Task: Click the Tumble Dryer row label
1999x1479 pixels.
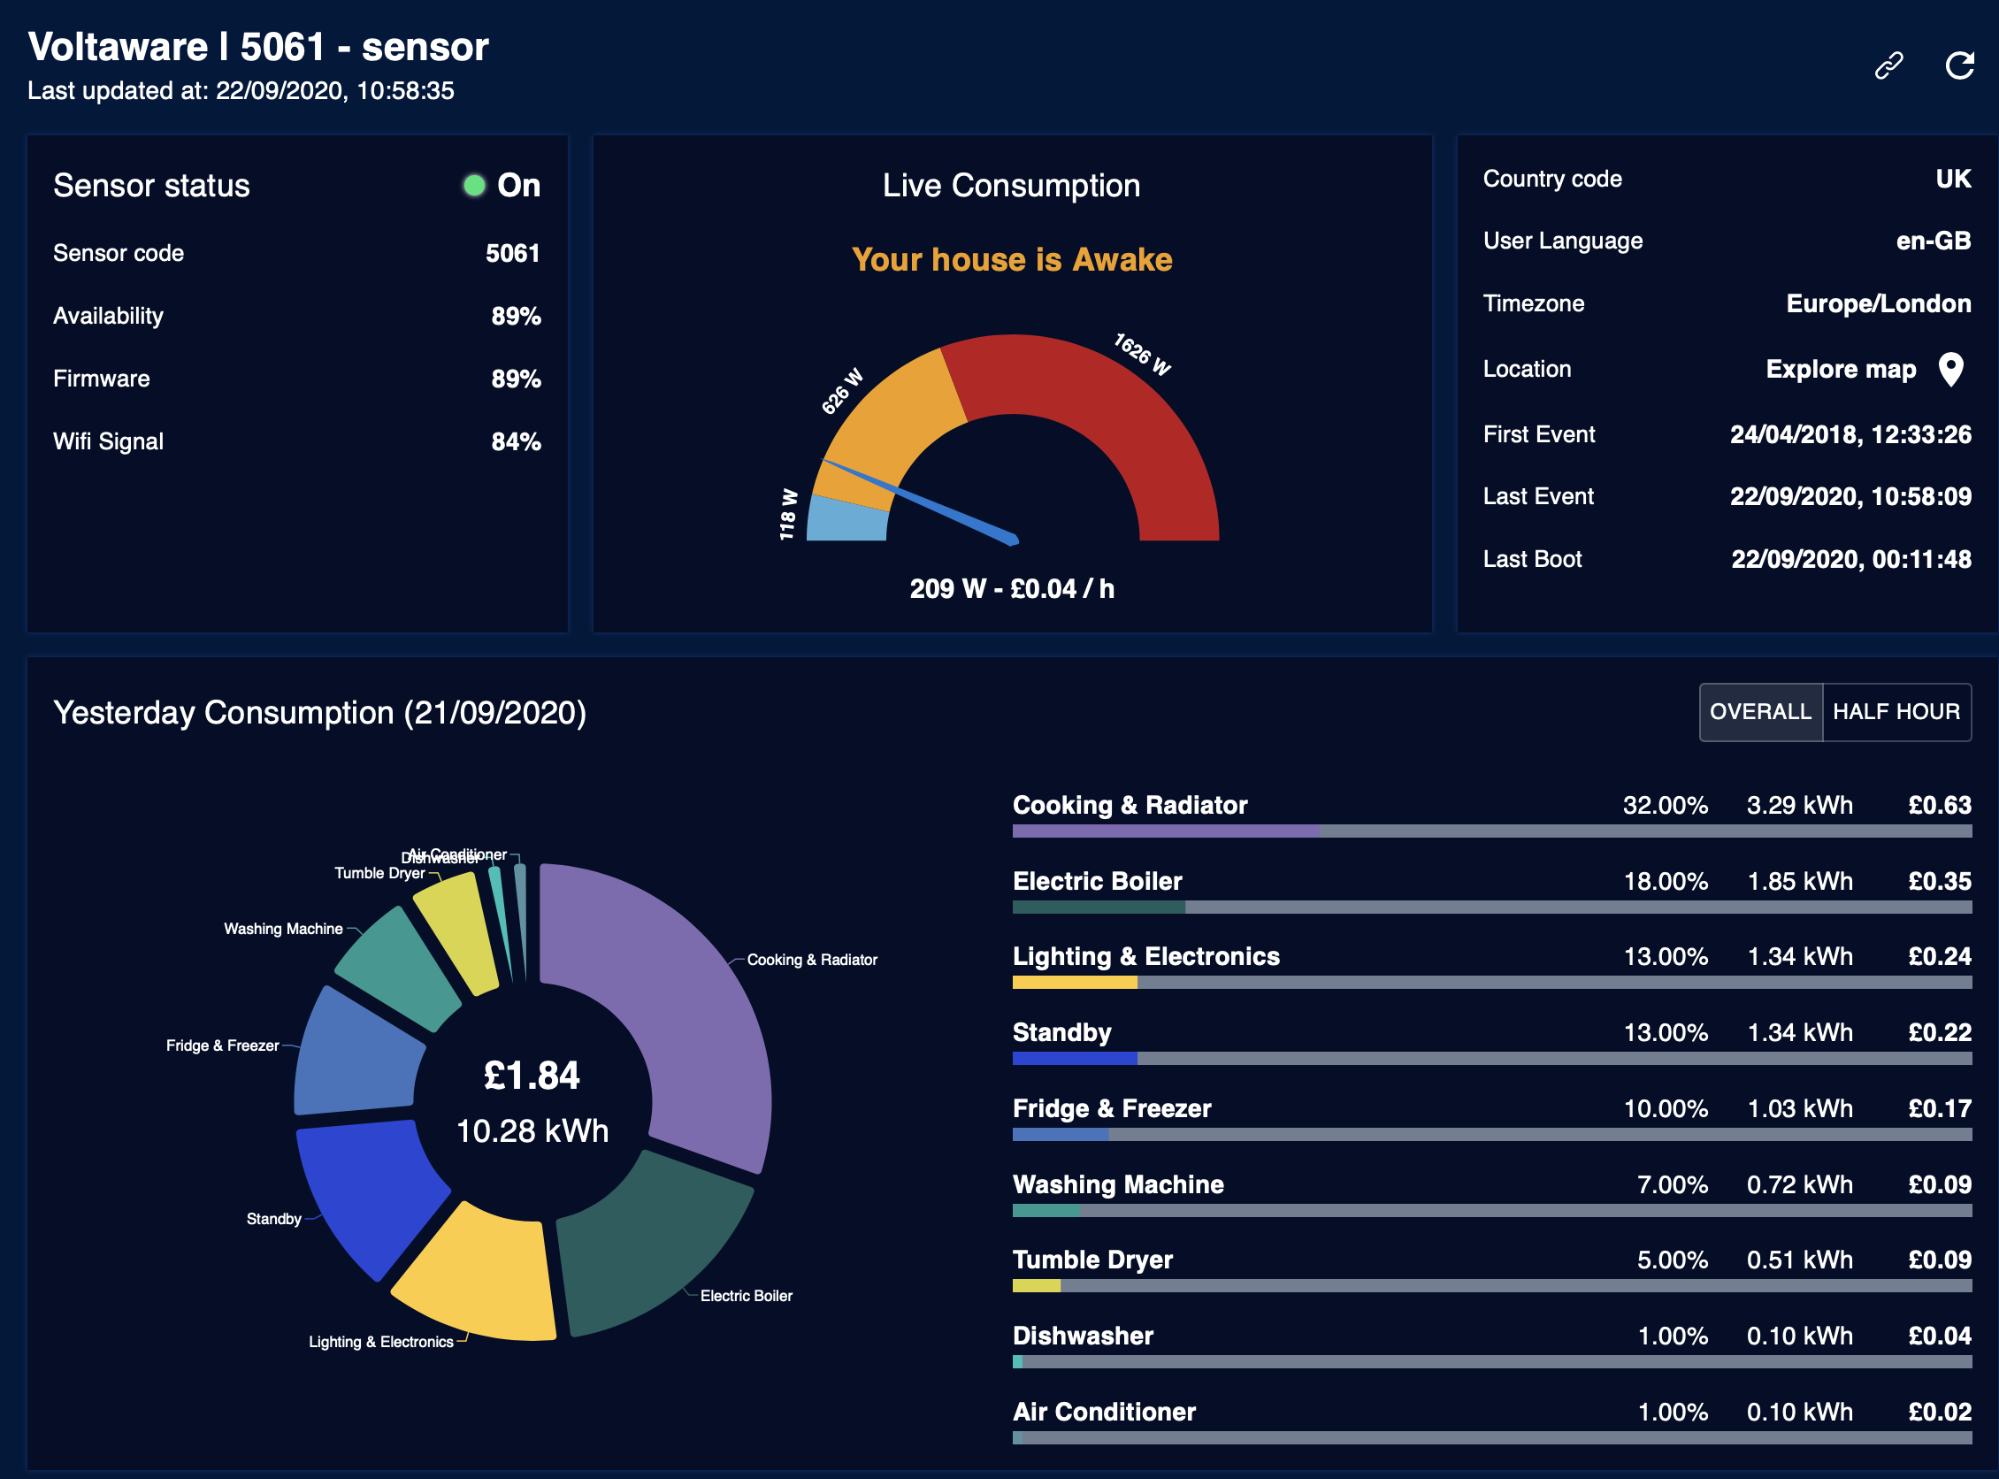Action: (x=1093, y=1260)
